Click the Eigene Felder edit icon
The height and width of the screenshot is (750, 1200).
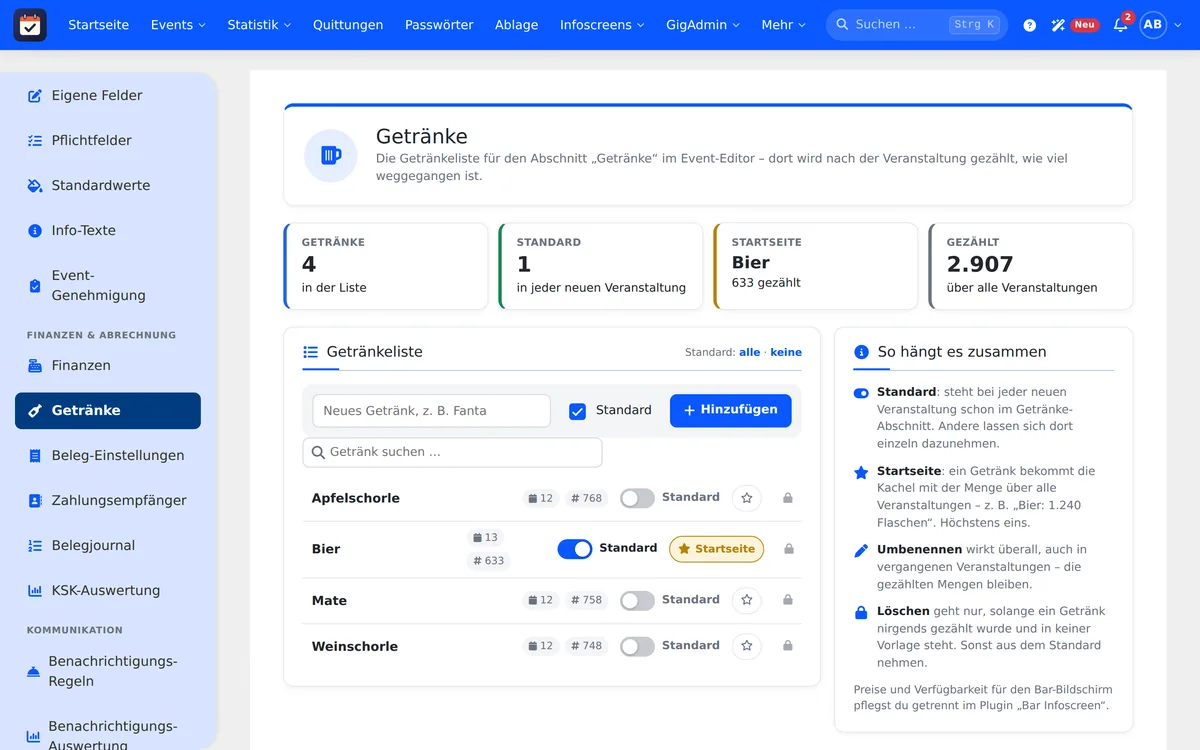pyautogui.click(x=35, y=96)
